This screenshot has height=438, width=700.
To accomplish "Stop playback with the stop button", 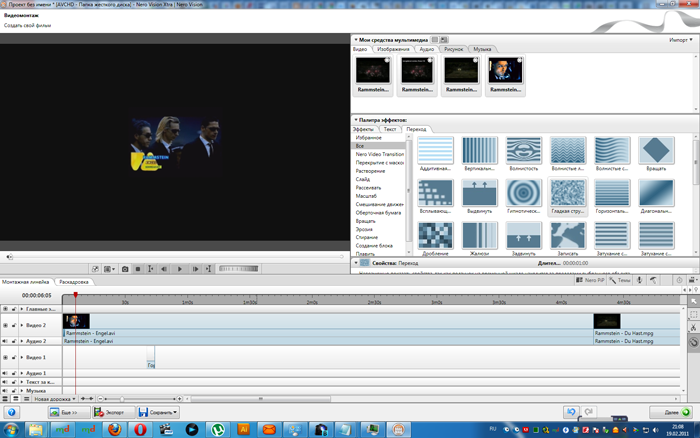I will click(138, 269).
